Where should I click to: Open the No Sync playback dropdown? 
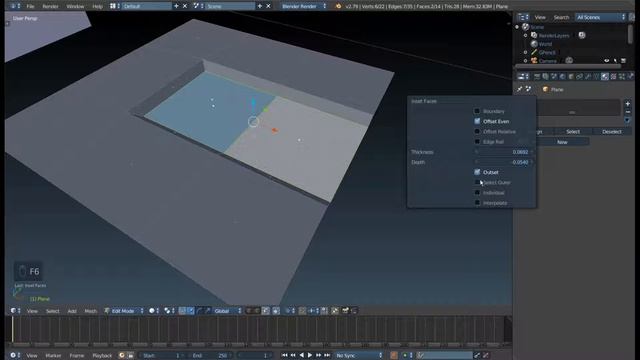[359, 356]
